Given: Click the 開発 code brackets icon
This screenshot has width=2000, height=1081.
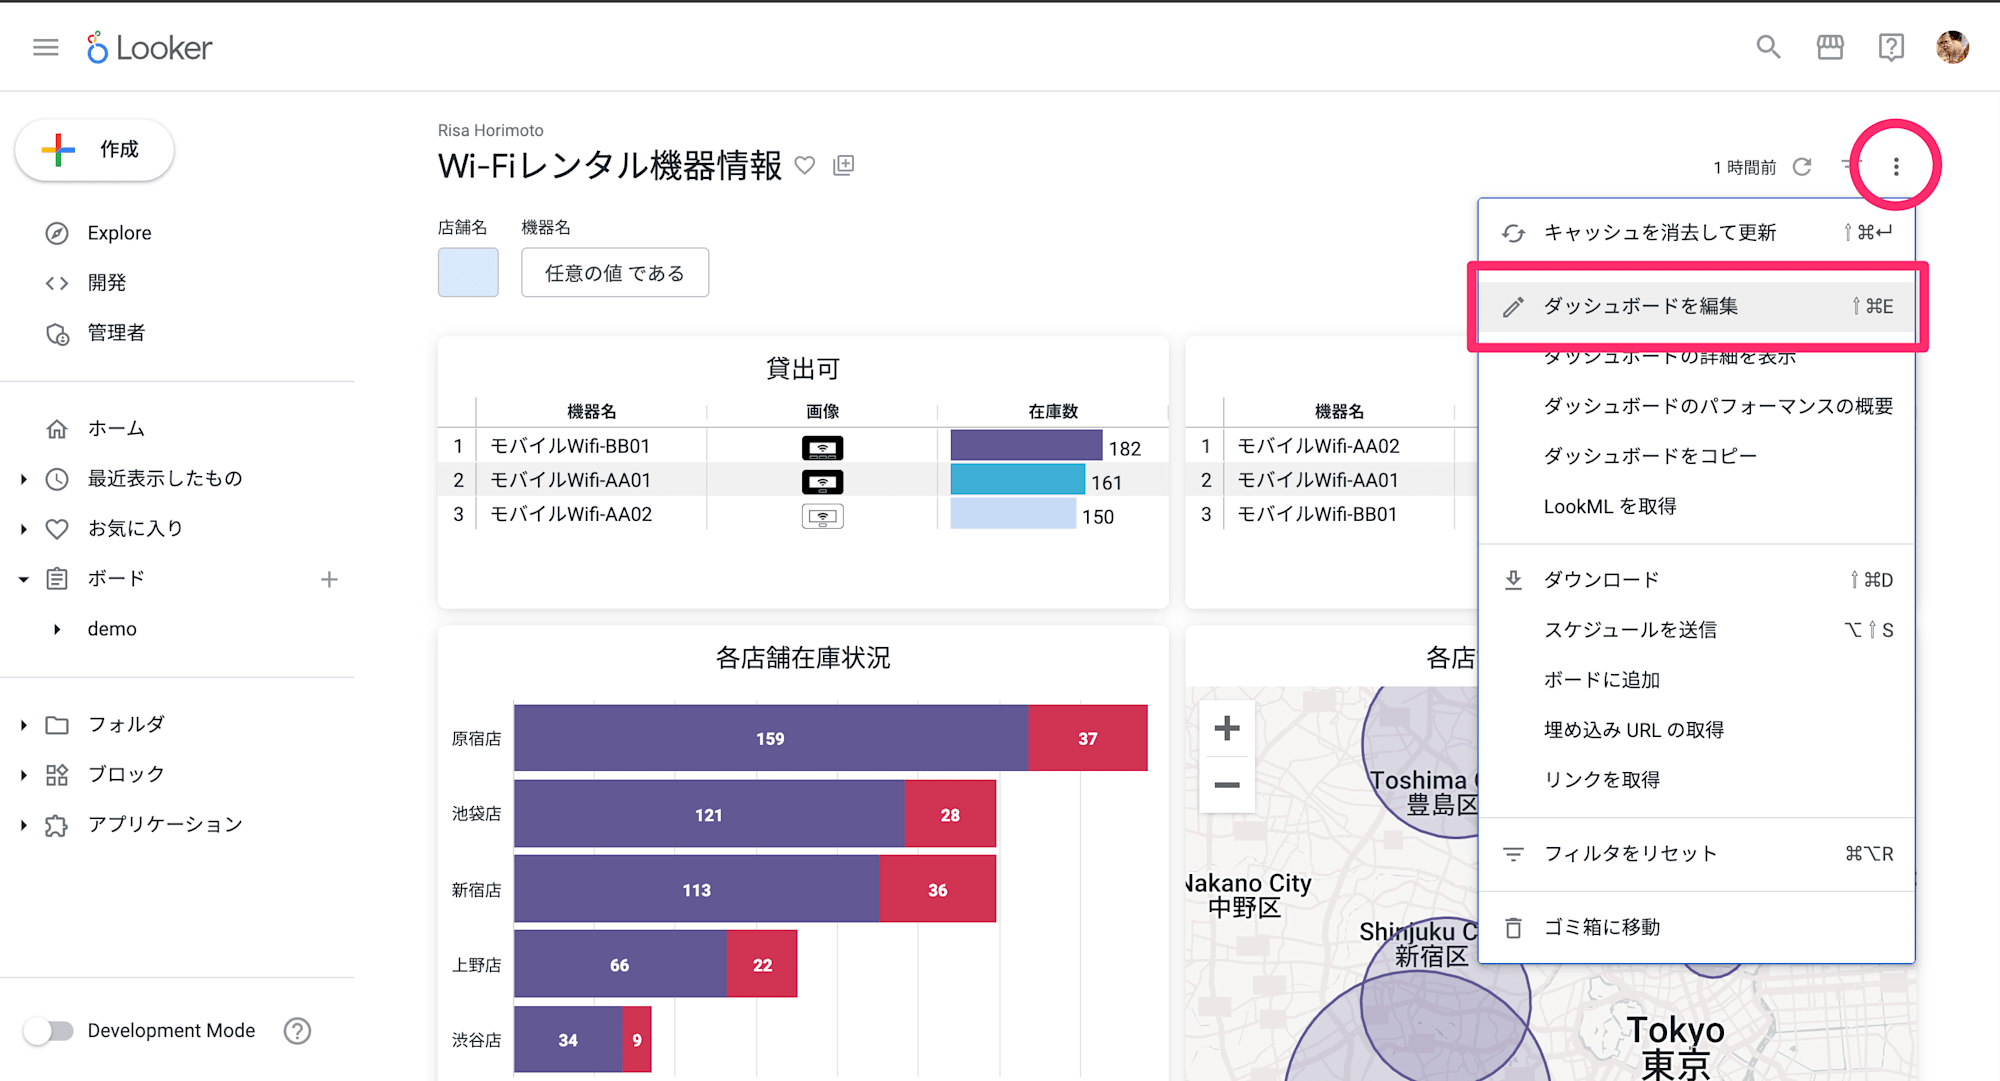Looking at the screenshot, I should point(57,283).
